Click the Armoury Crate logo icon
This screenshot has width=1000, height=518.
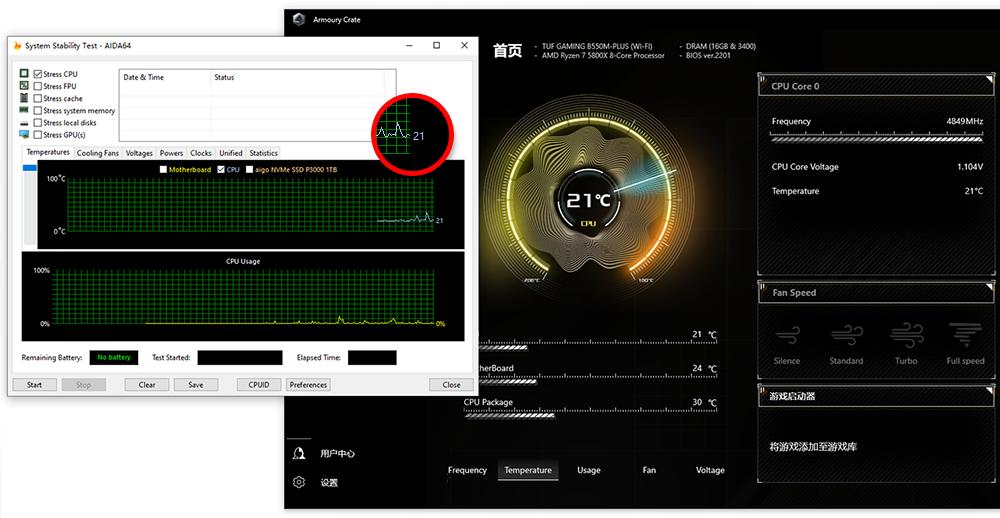[298, 19]
